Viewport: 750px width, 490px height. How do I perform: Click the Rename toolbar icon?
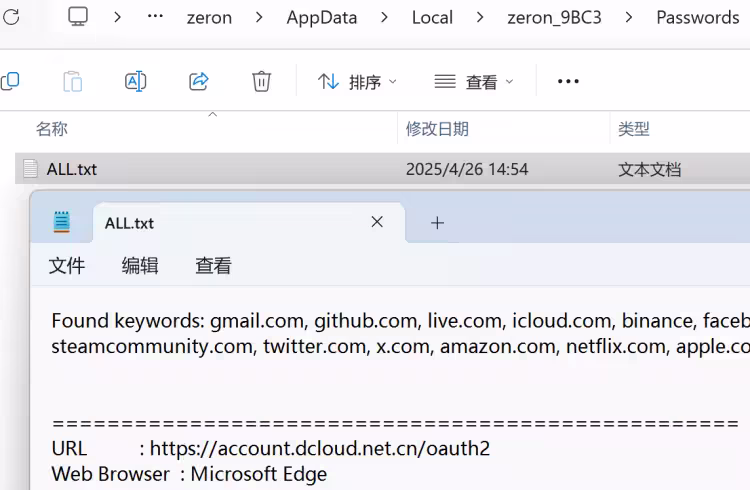pos(135,81)
